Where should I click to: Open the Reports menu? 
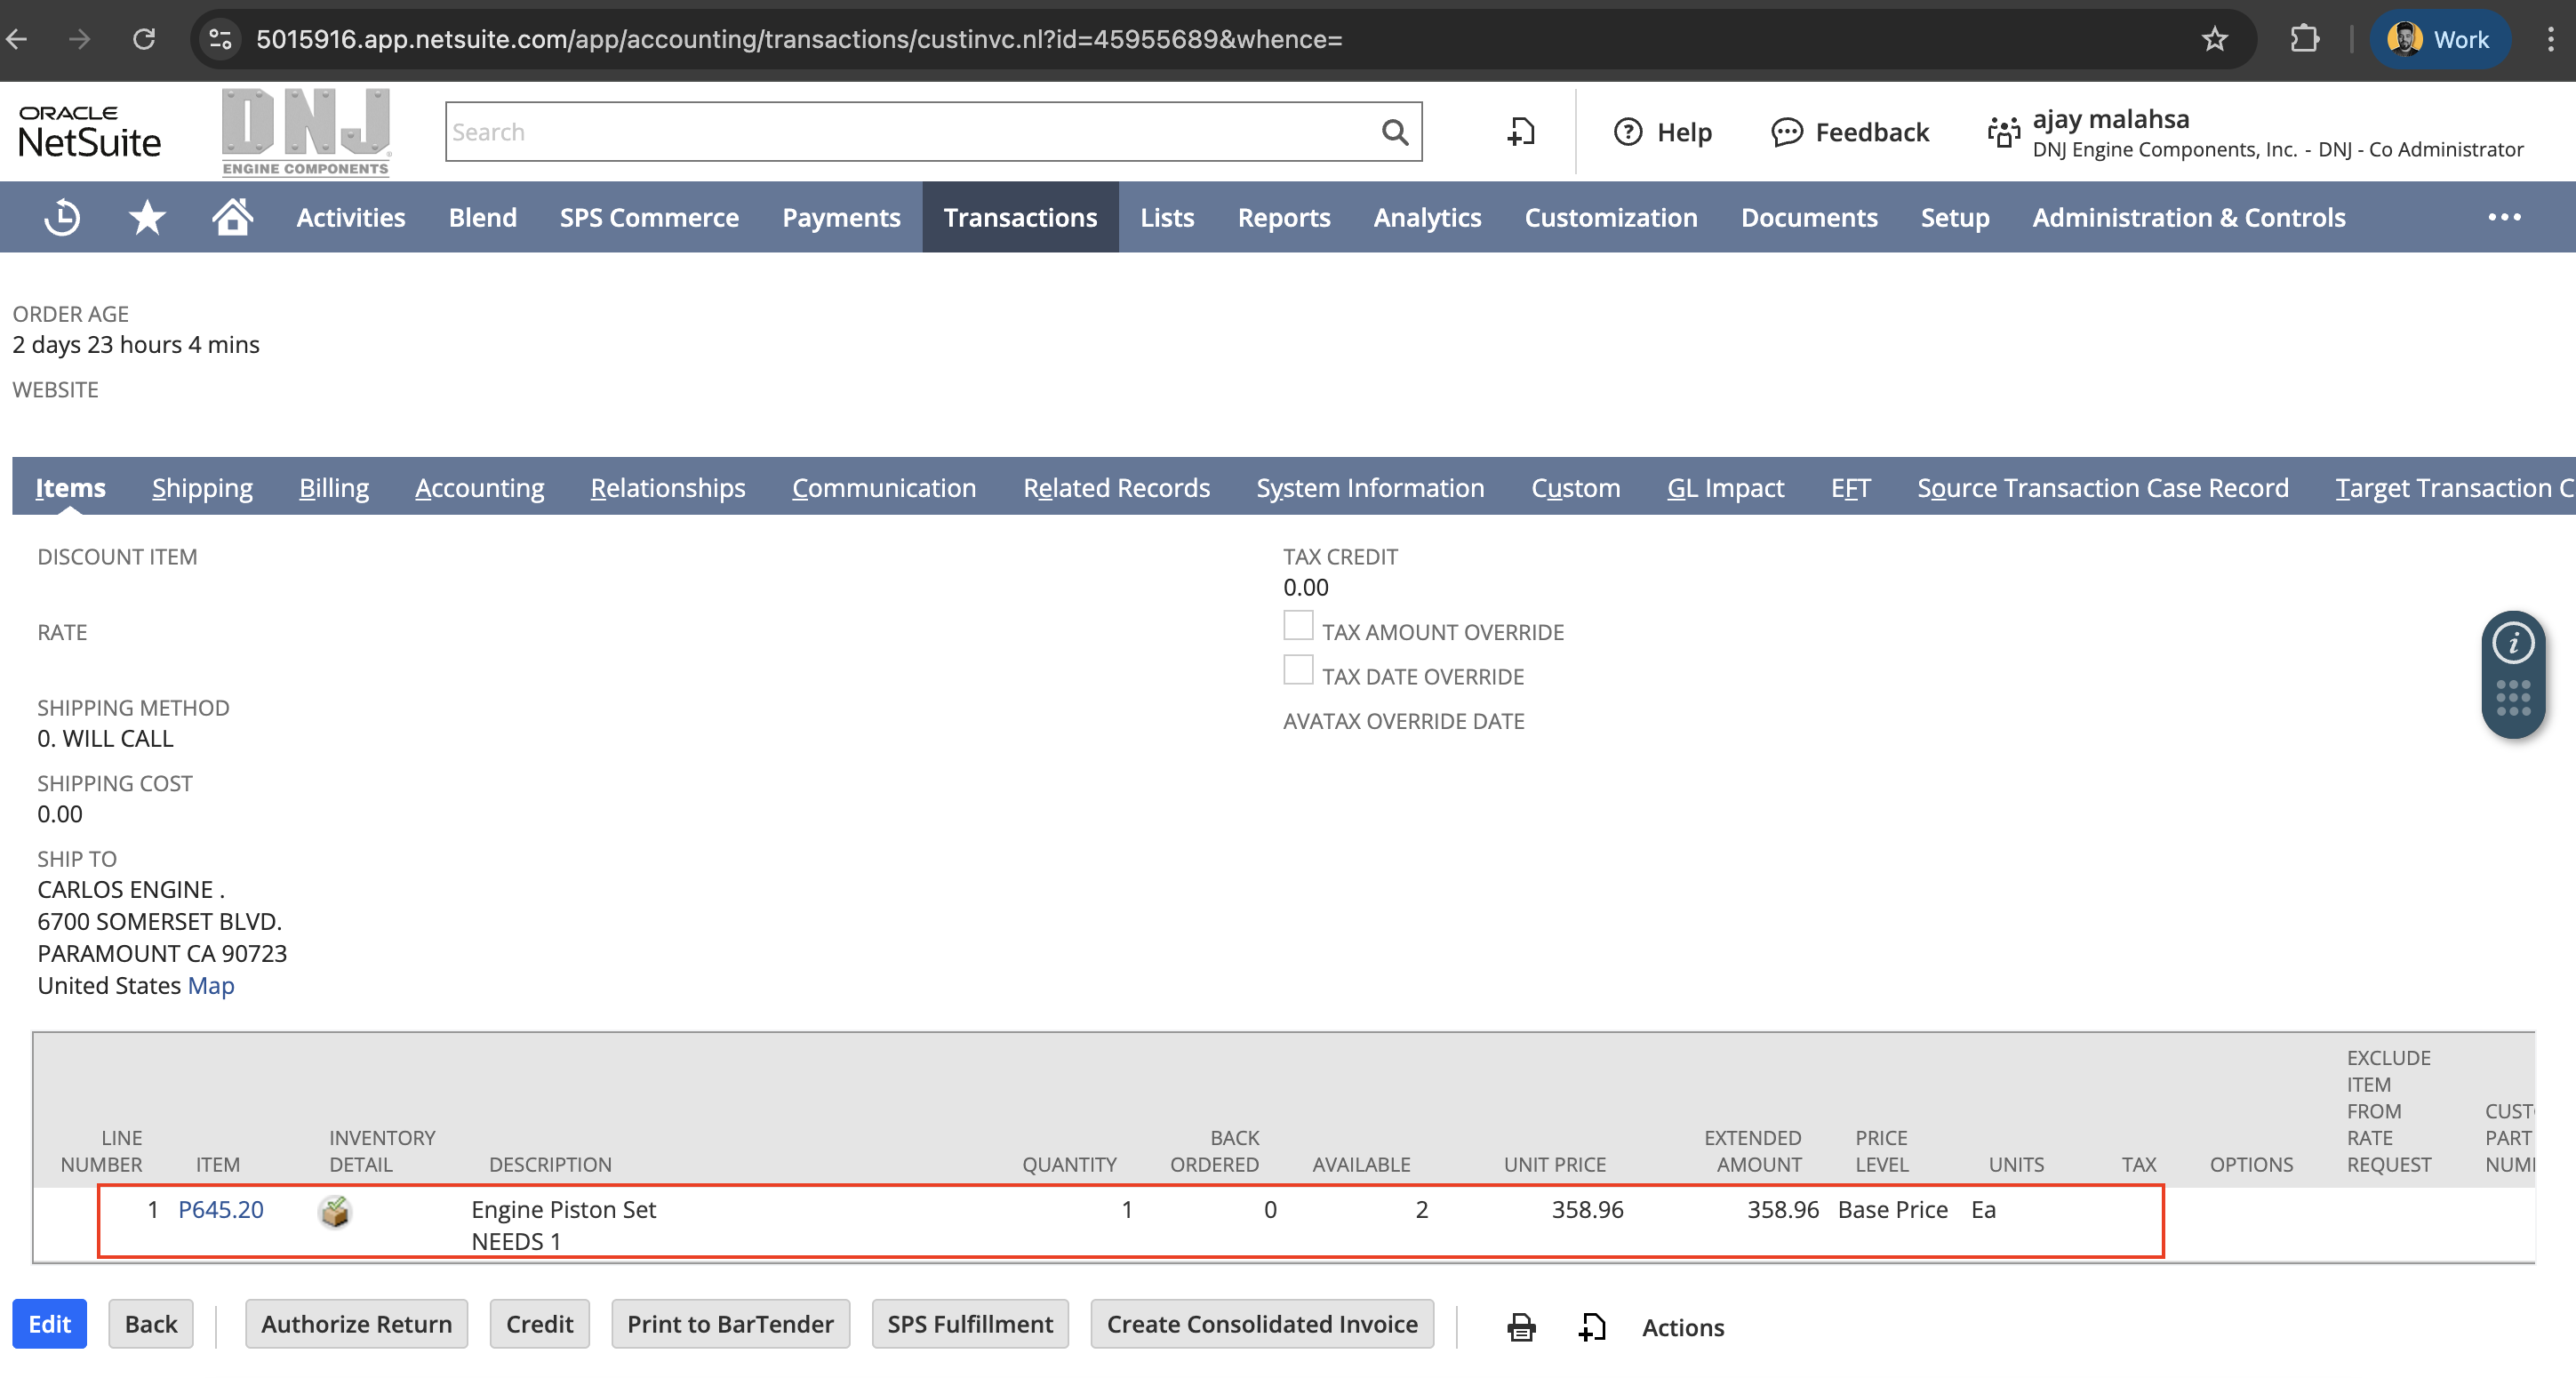coord(1283,217)
